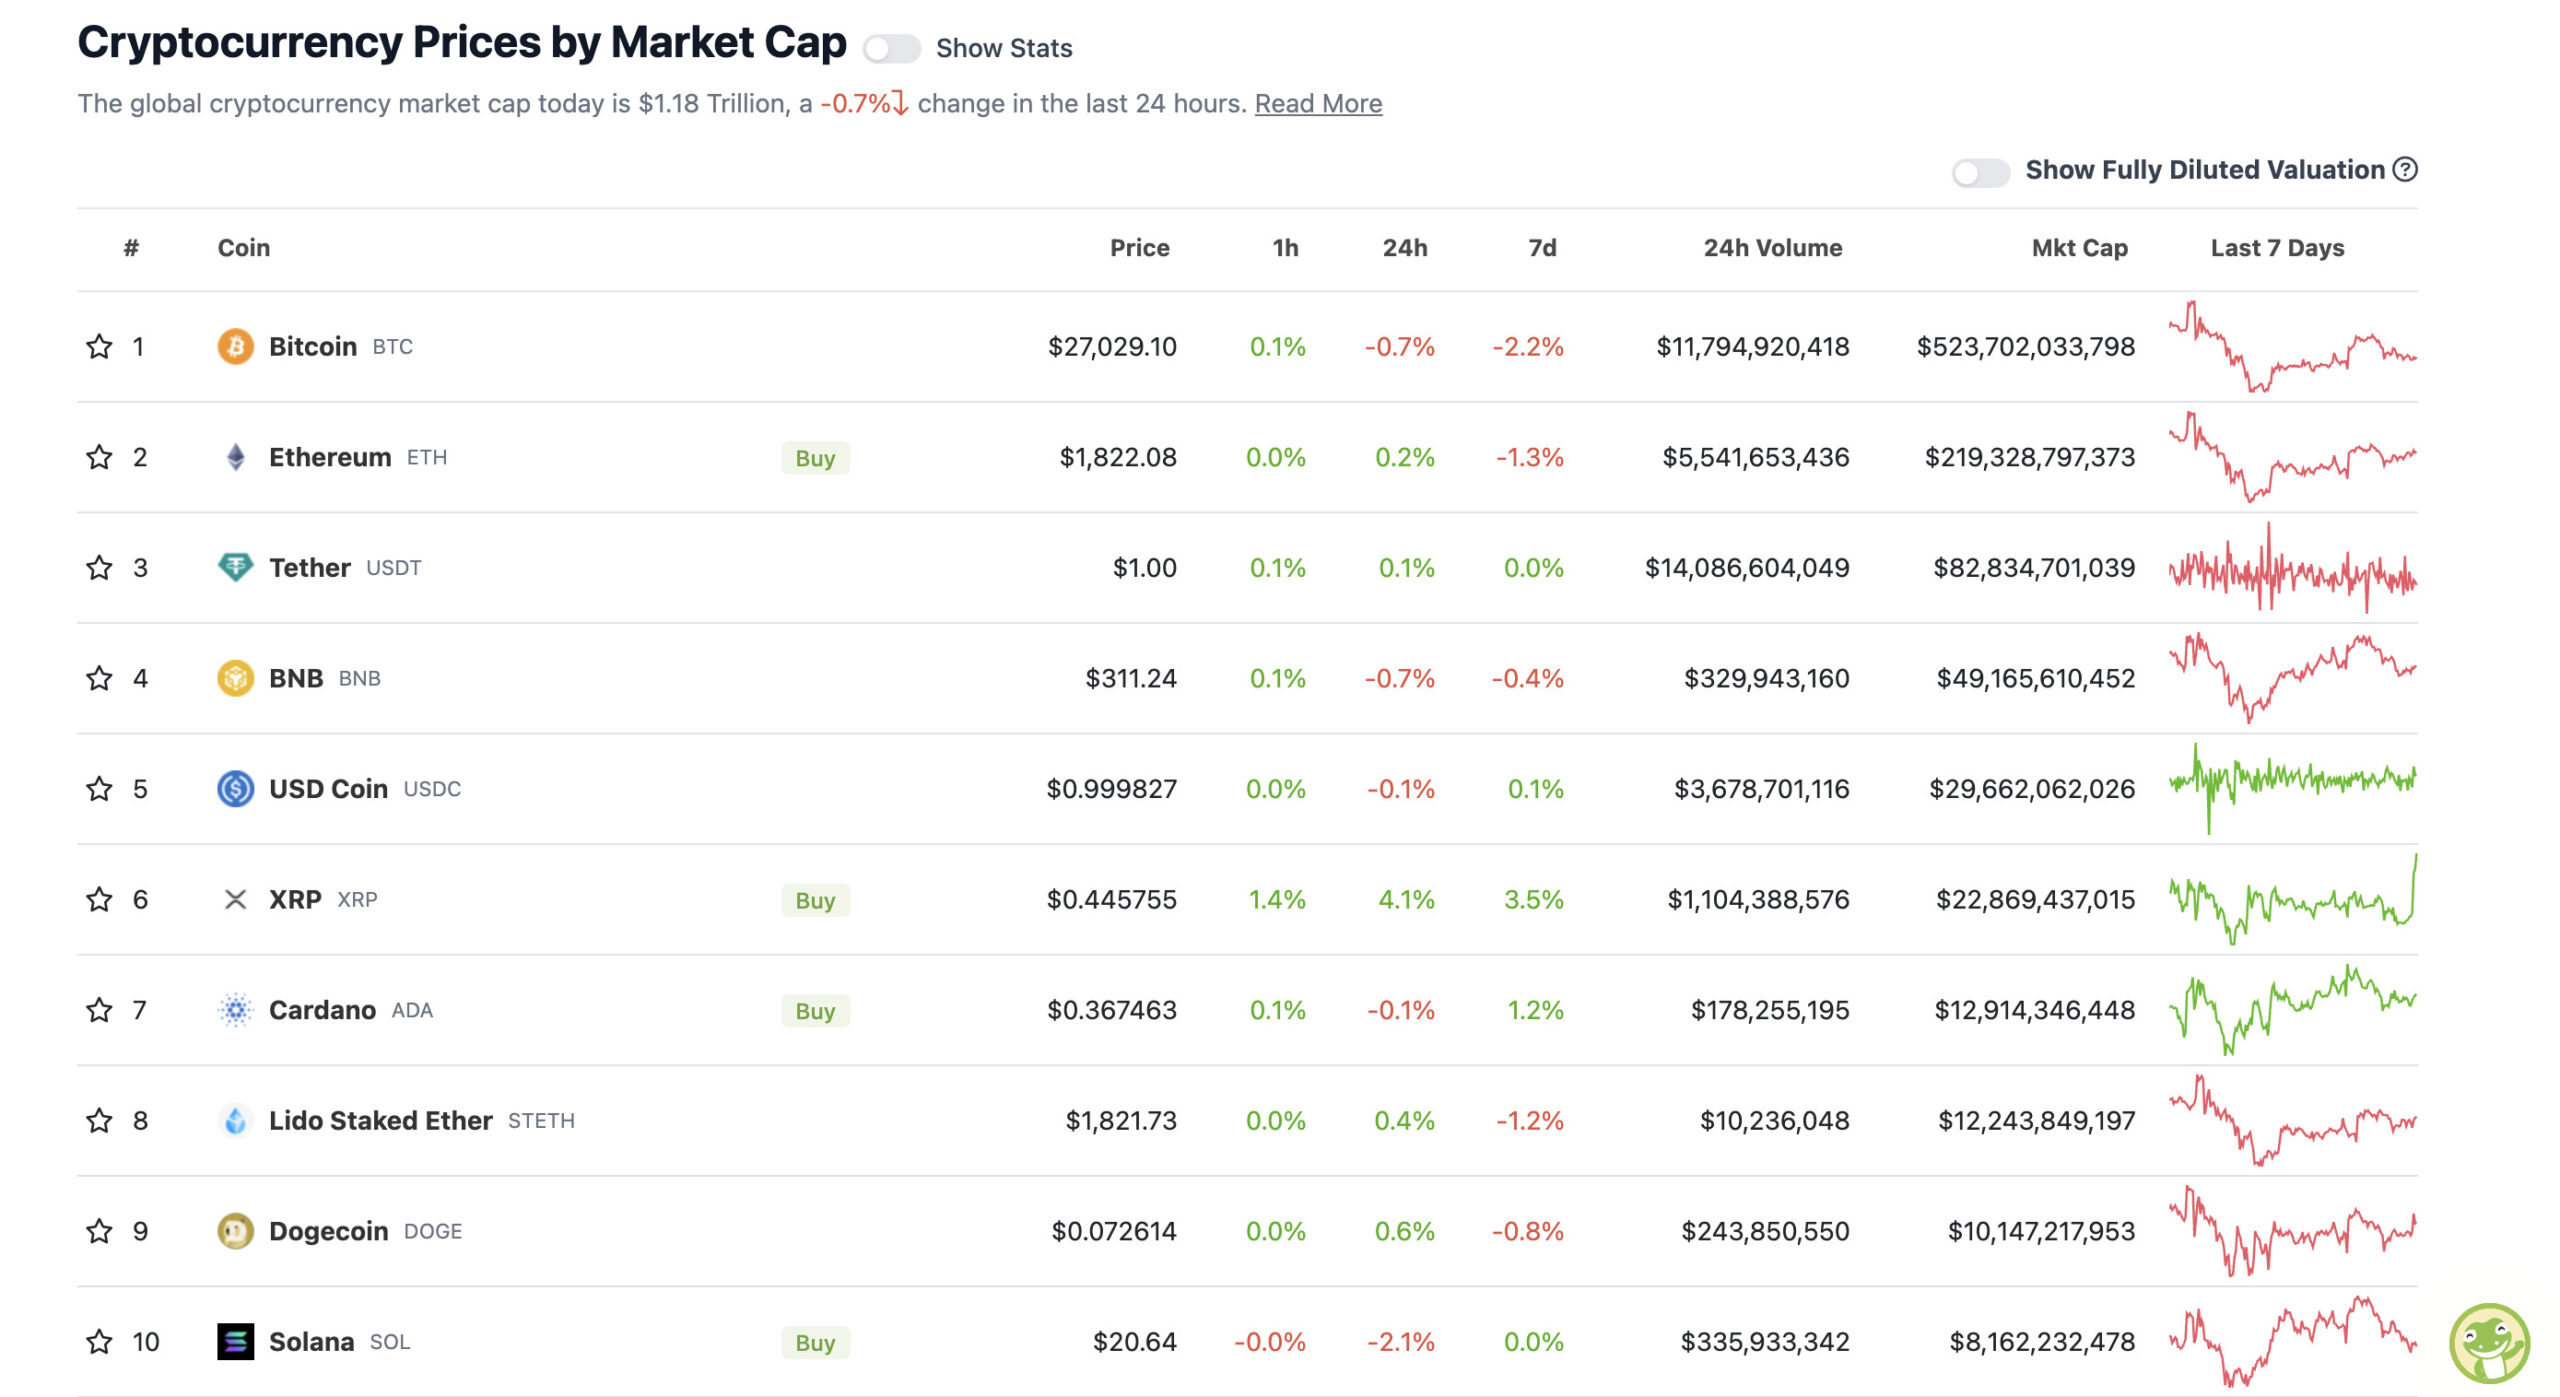Open the Dogecoin coin logo
Screen dimensions: 2560x1397
(x=235, y=1231)
